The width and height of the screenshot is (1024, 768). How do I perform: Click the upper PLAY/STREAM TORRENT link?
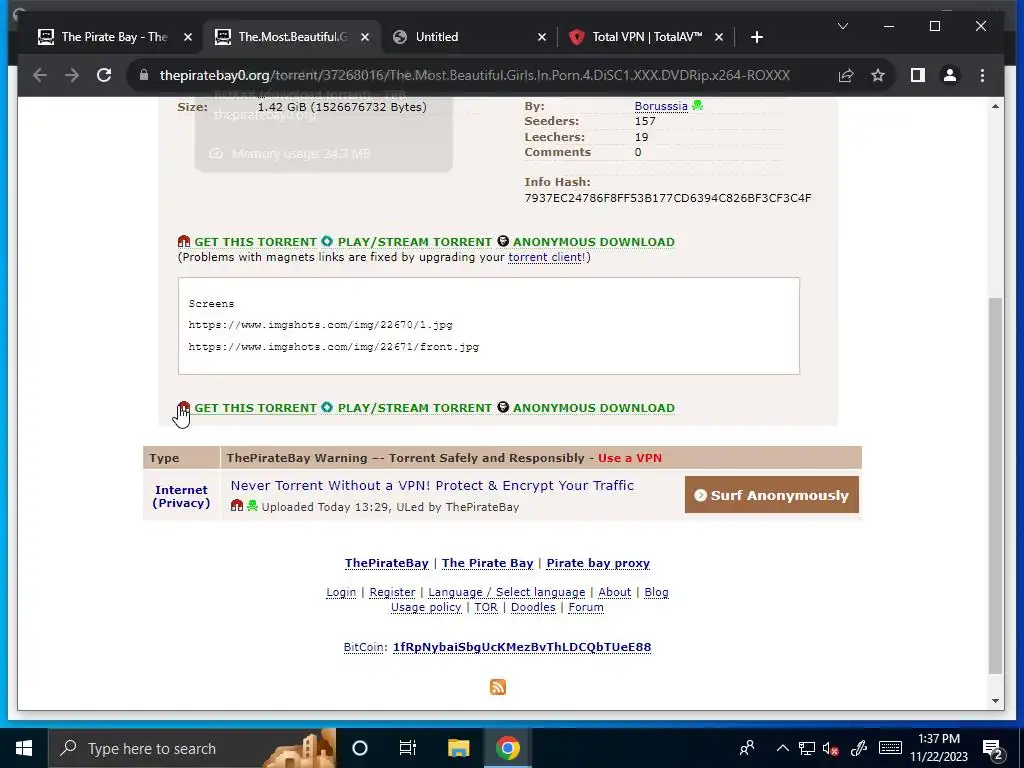(x=414, y=242)
